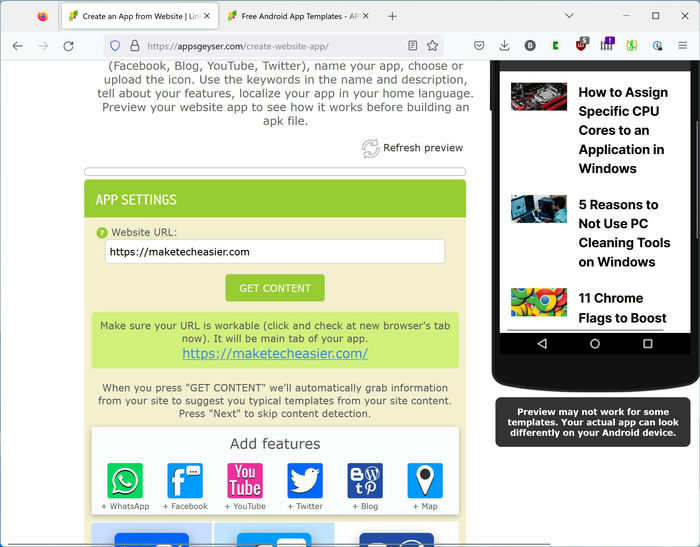Click the Preview may not work notice
700x547 pixels.
[593, 422]
